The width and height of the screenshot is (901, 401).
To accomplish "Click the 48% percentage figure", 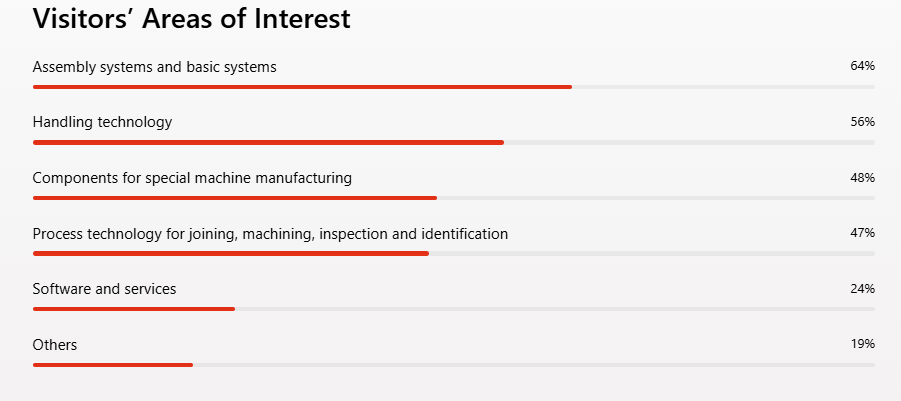I will click(863, 178).
